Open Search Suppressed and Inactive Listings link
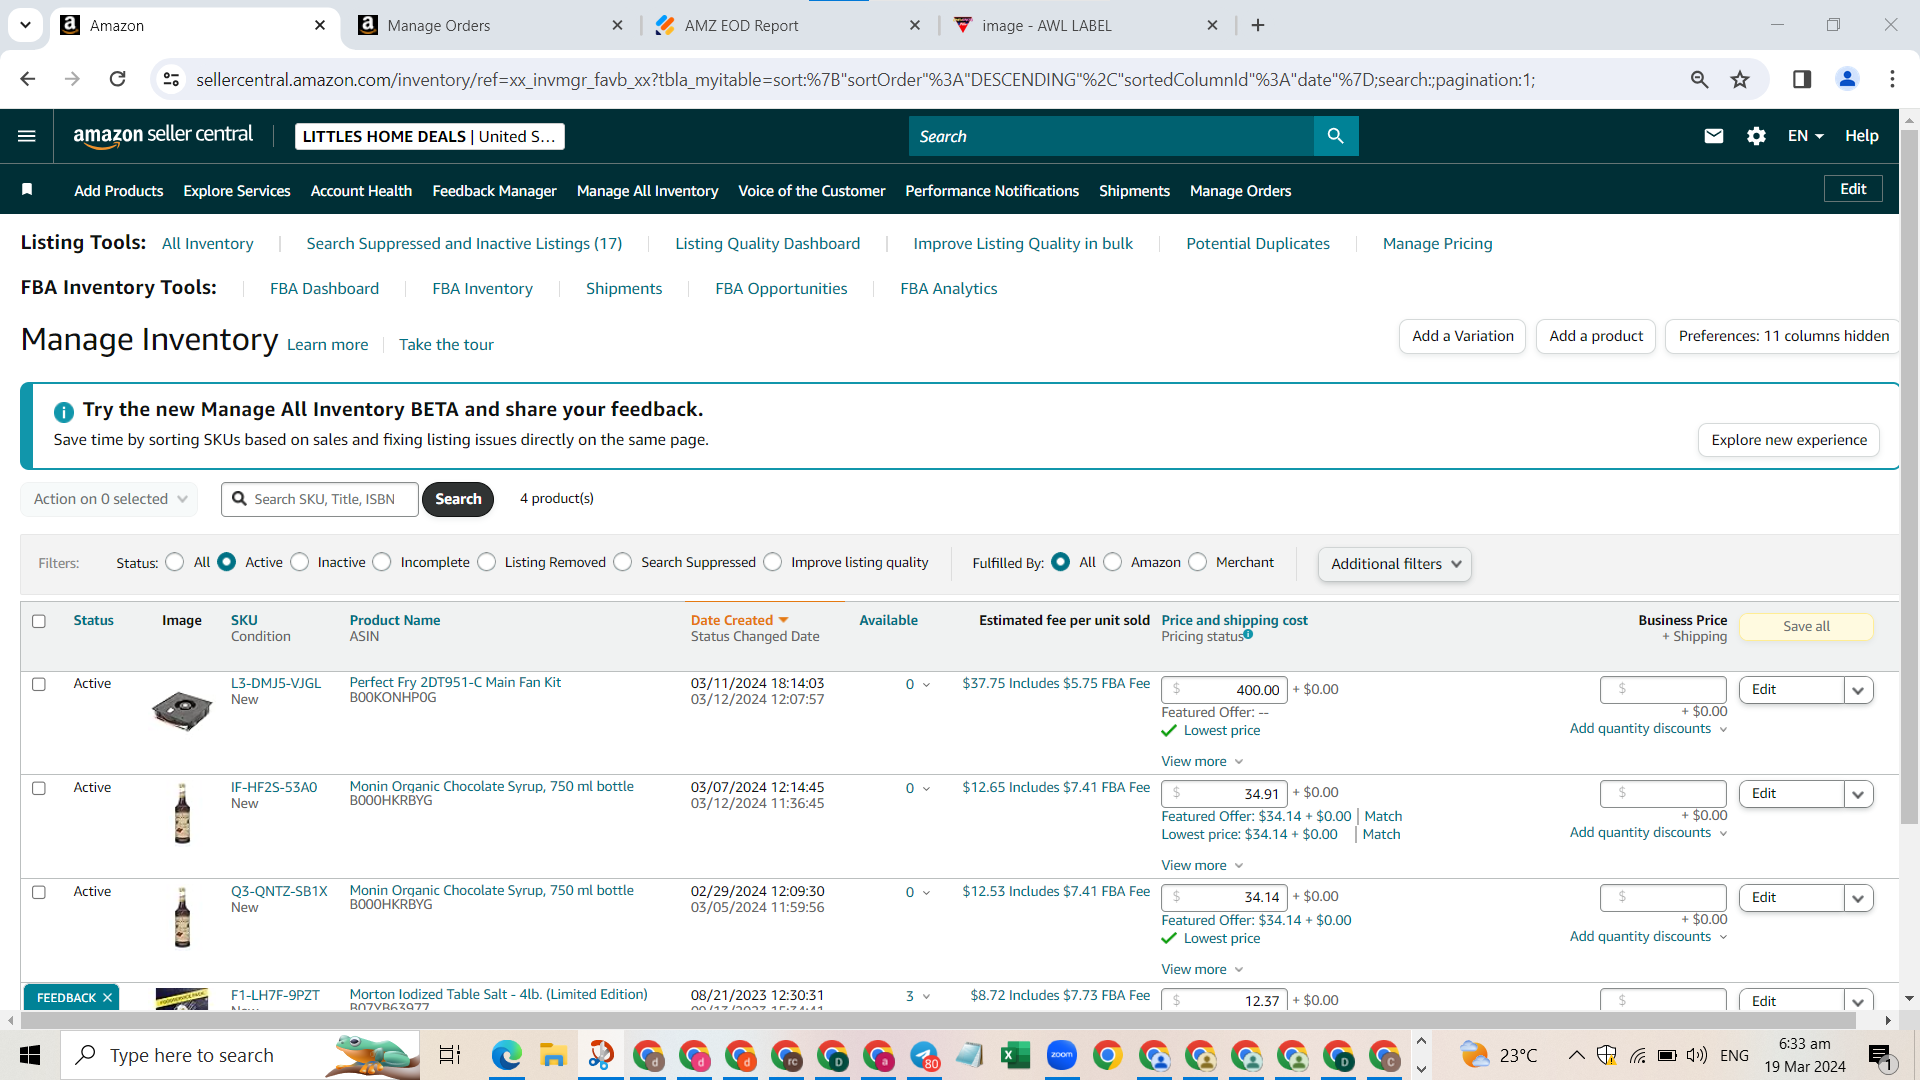This screenshot has height=1080, width=1920. click(464, 243)
